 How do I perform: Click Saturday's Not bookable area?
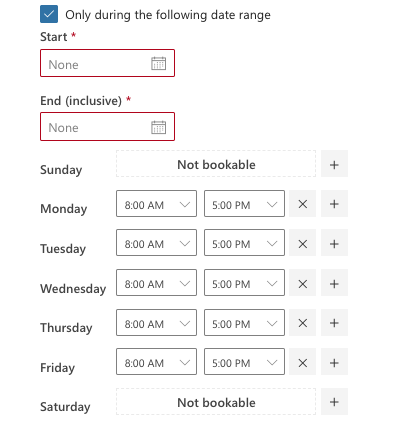216,402
